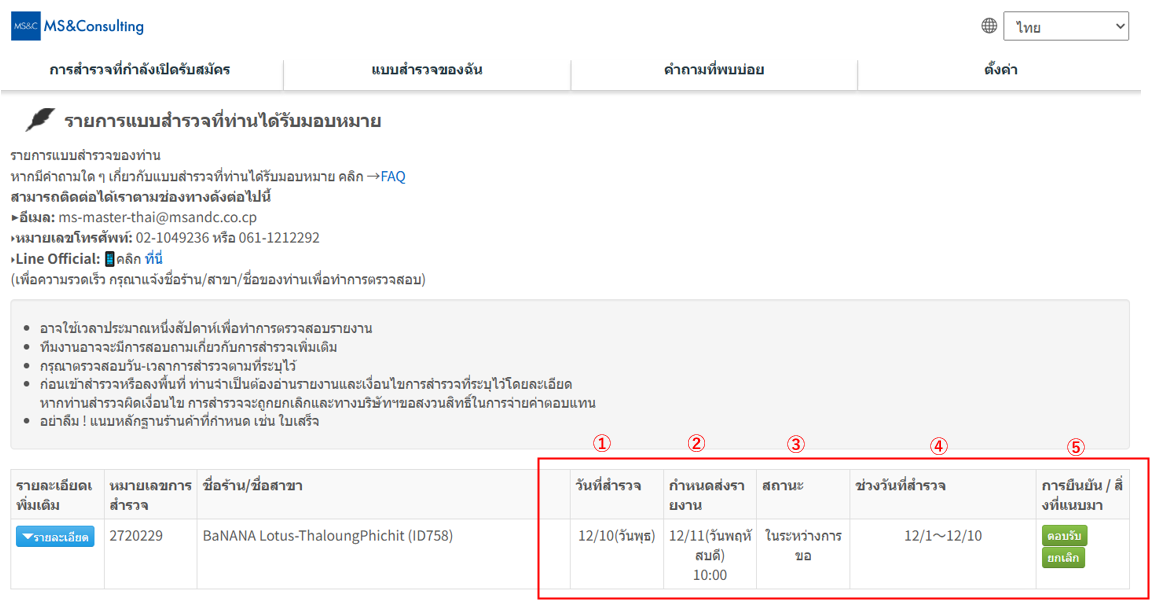Screen dimensions: 1163x611
Task: Click the globe language icon
Action: (989, 26)
